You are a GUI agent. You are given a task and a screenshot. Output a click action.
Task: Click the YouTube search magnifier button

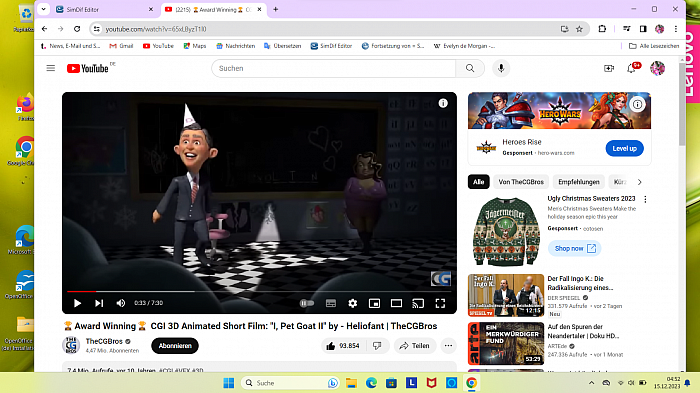tap(470, 68)
